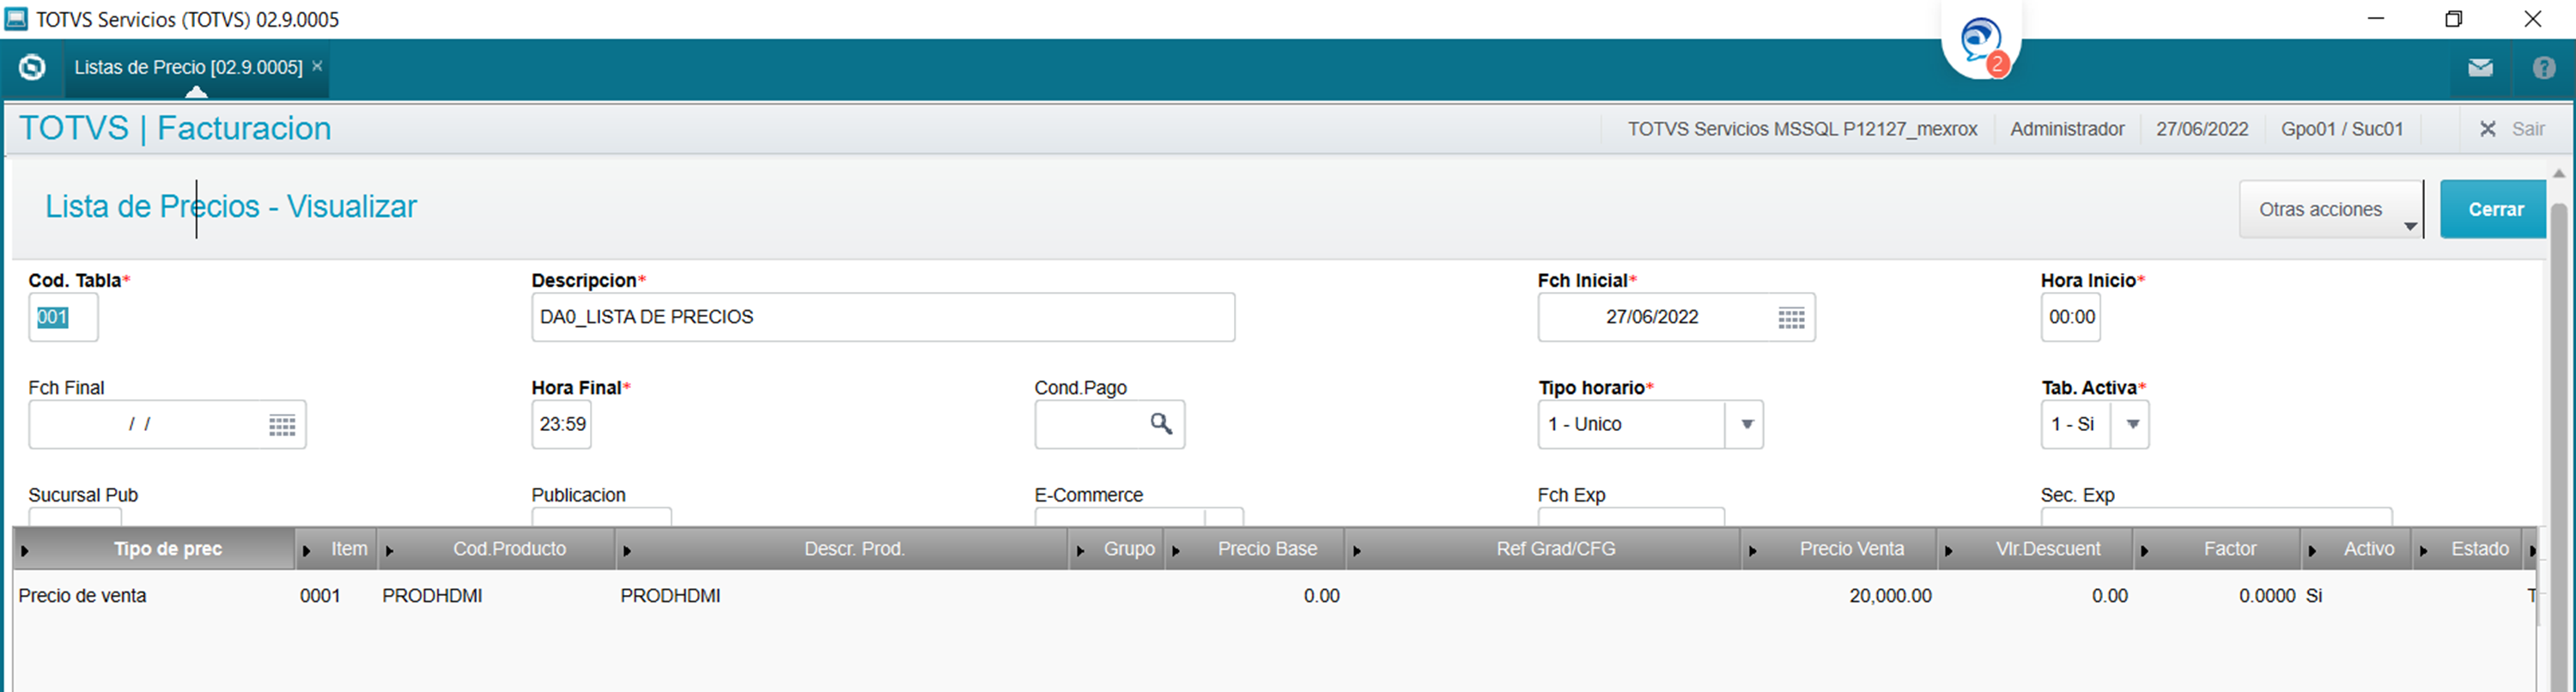Minimize the TOTVS window
The width and height of the screenshot is (2576, 692).
pos(2376,19)
